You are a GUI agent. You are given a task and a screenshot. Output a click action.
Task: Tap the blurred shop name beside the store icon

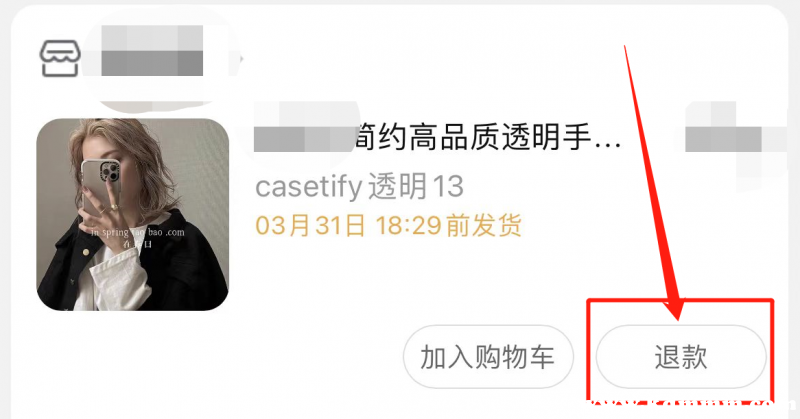[x=152, y=51]
